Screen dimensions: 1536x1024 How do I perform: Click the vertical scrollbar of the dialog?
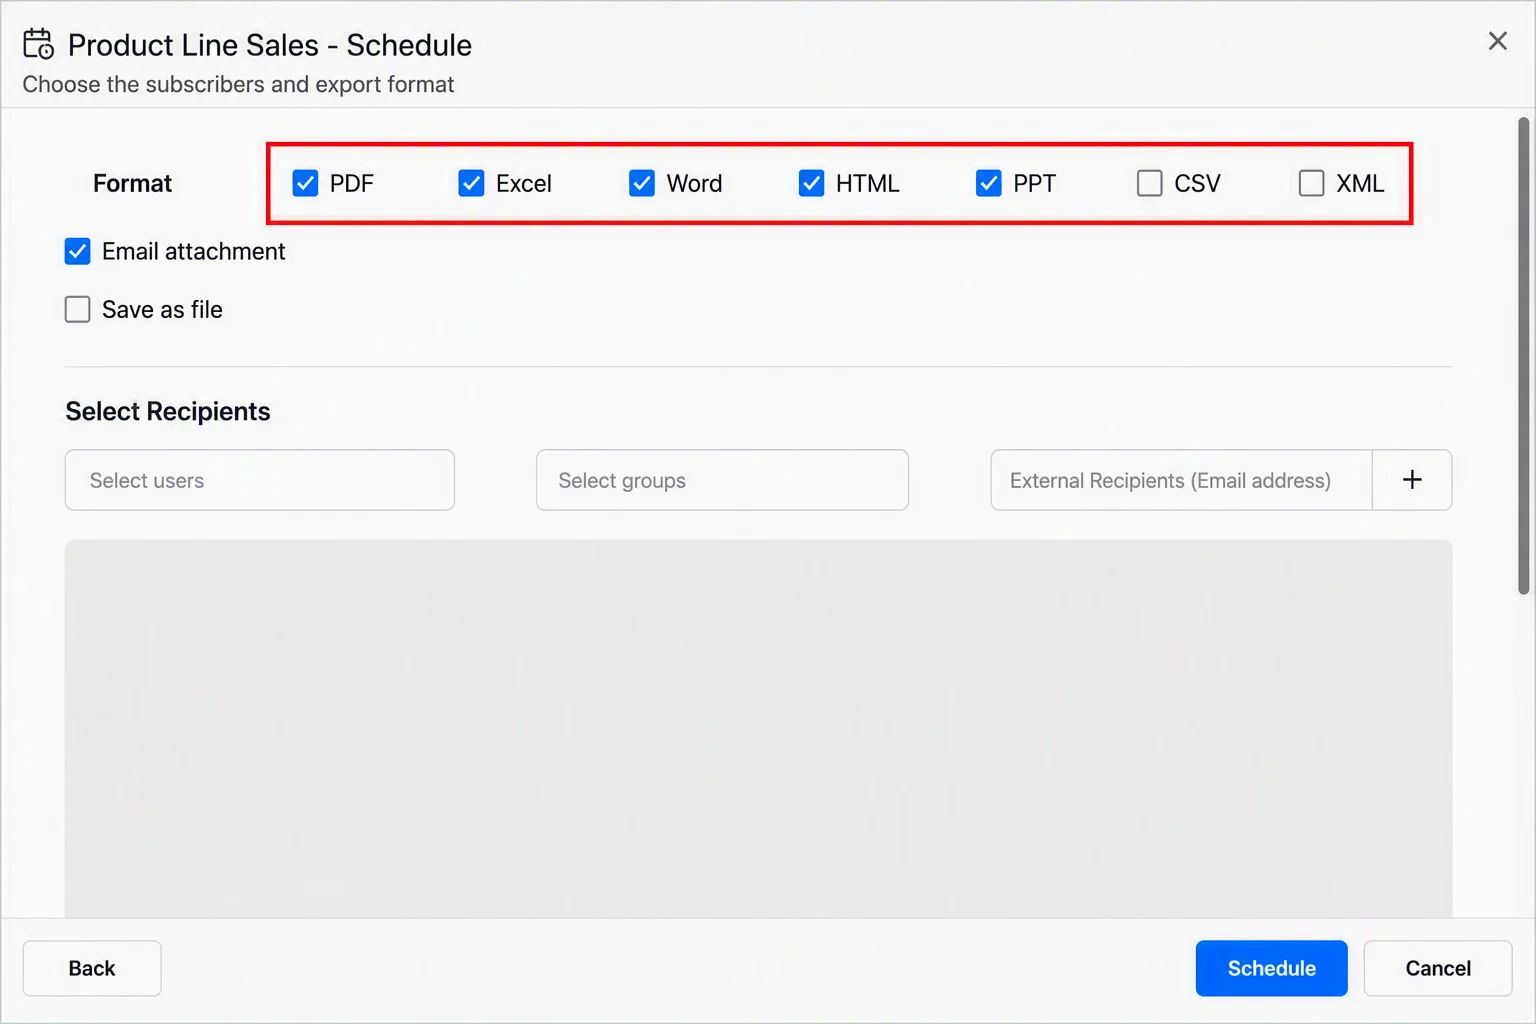[x=1524, y=356]
